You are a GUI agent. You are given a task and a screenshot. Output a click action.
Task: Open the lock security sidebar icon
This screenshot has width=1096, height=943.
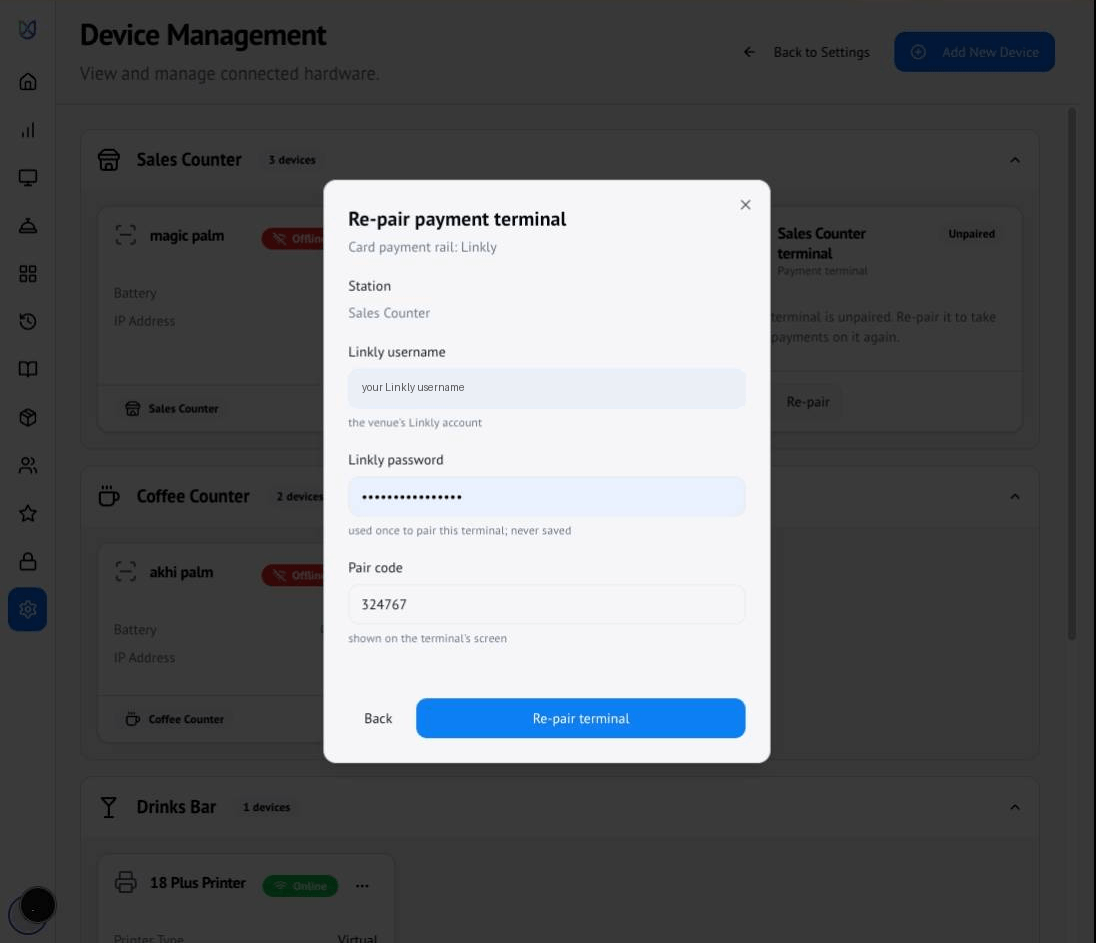pyautogui.click(x=27, y=561)
